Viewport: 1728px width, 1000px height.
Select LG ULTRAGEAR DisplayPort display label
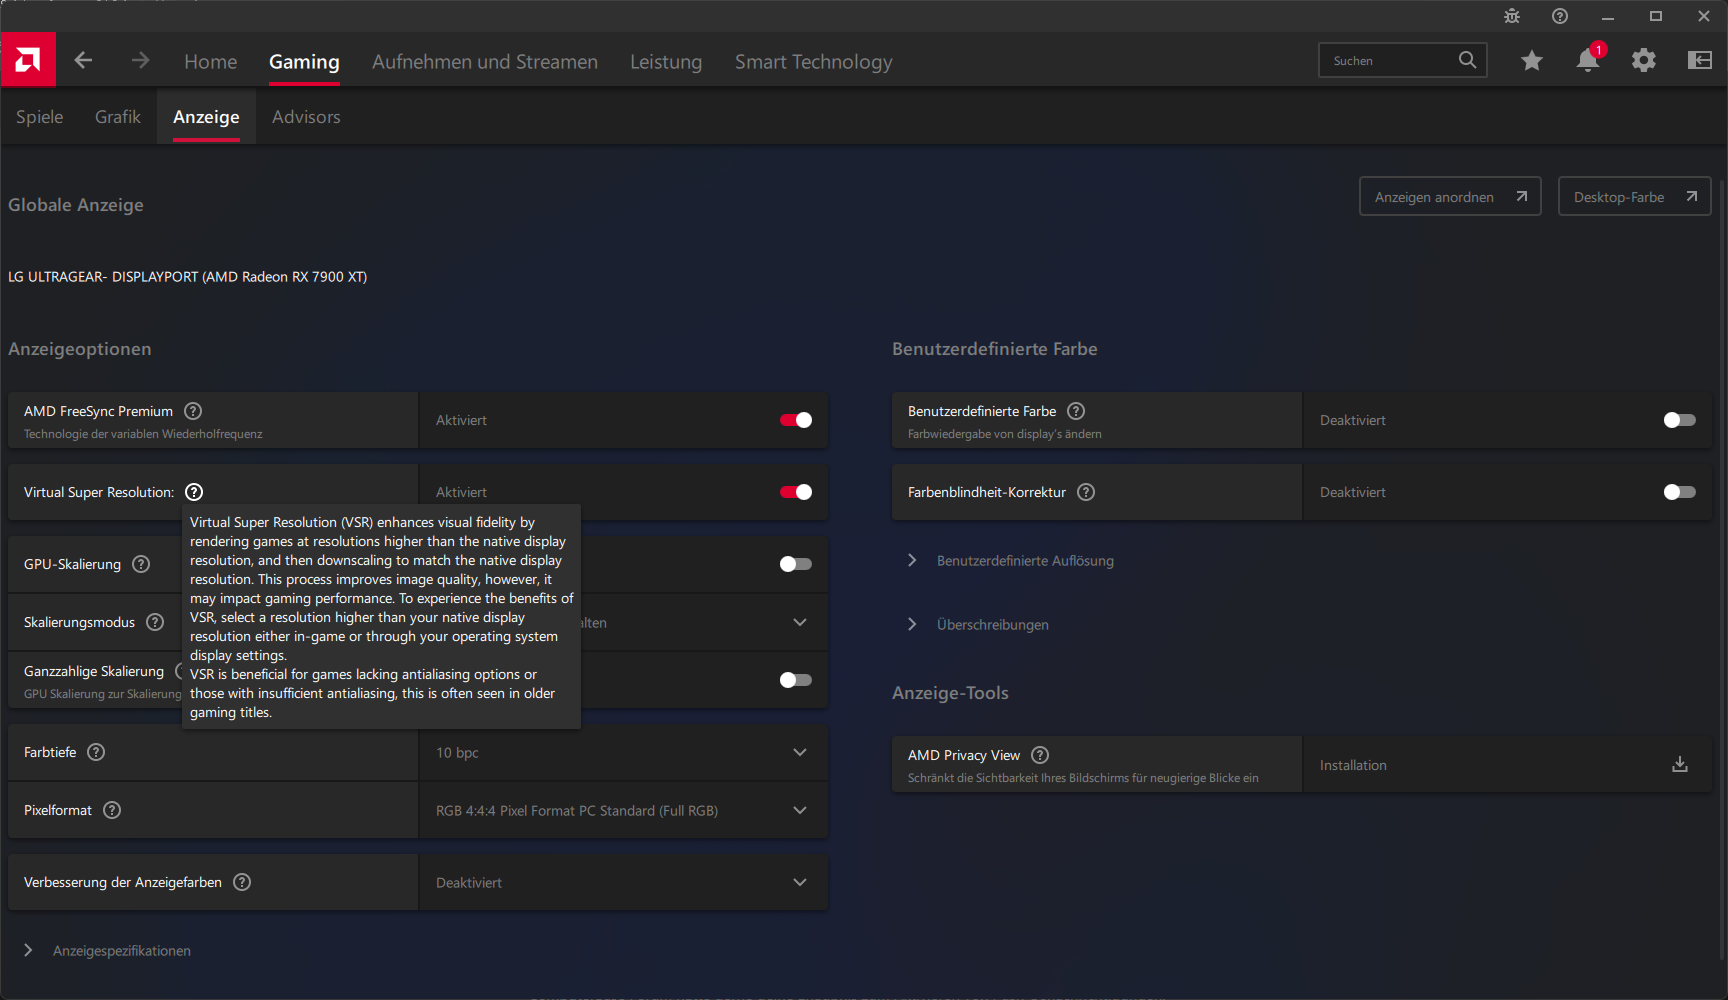[x=188, y=277]
